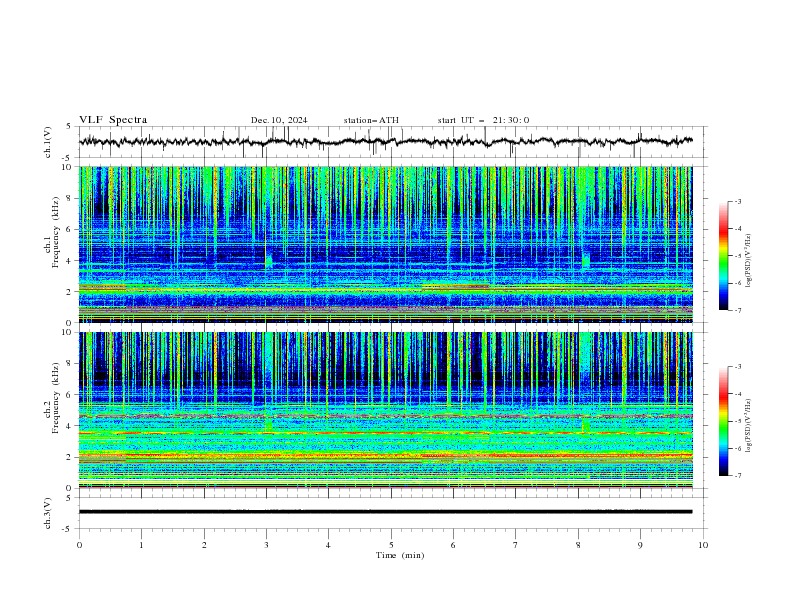Click the ch.2 green burst near minute 3
Viewport: 792px width, 612px height.
269,425
